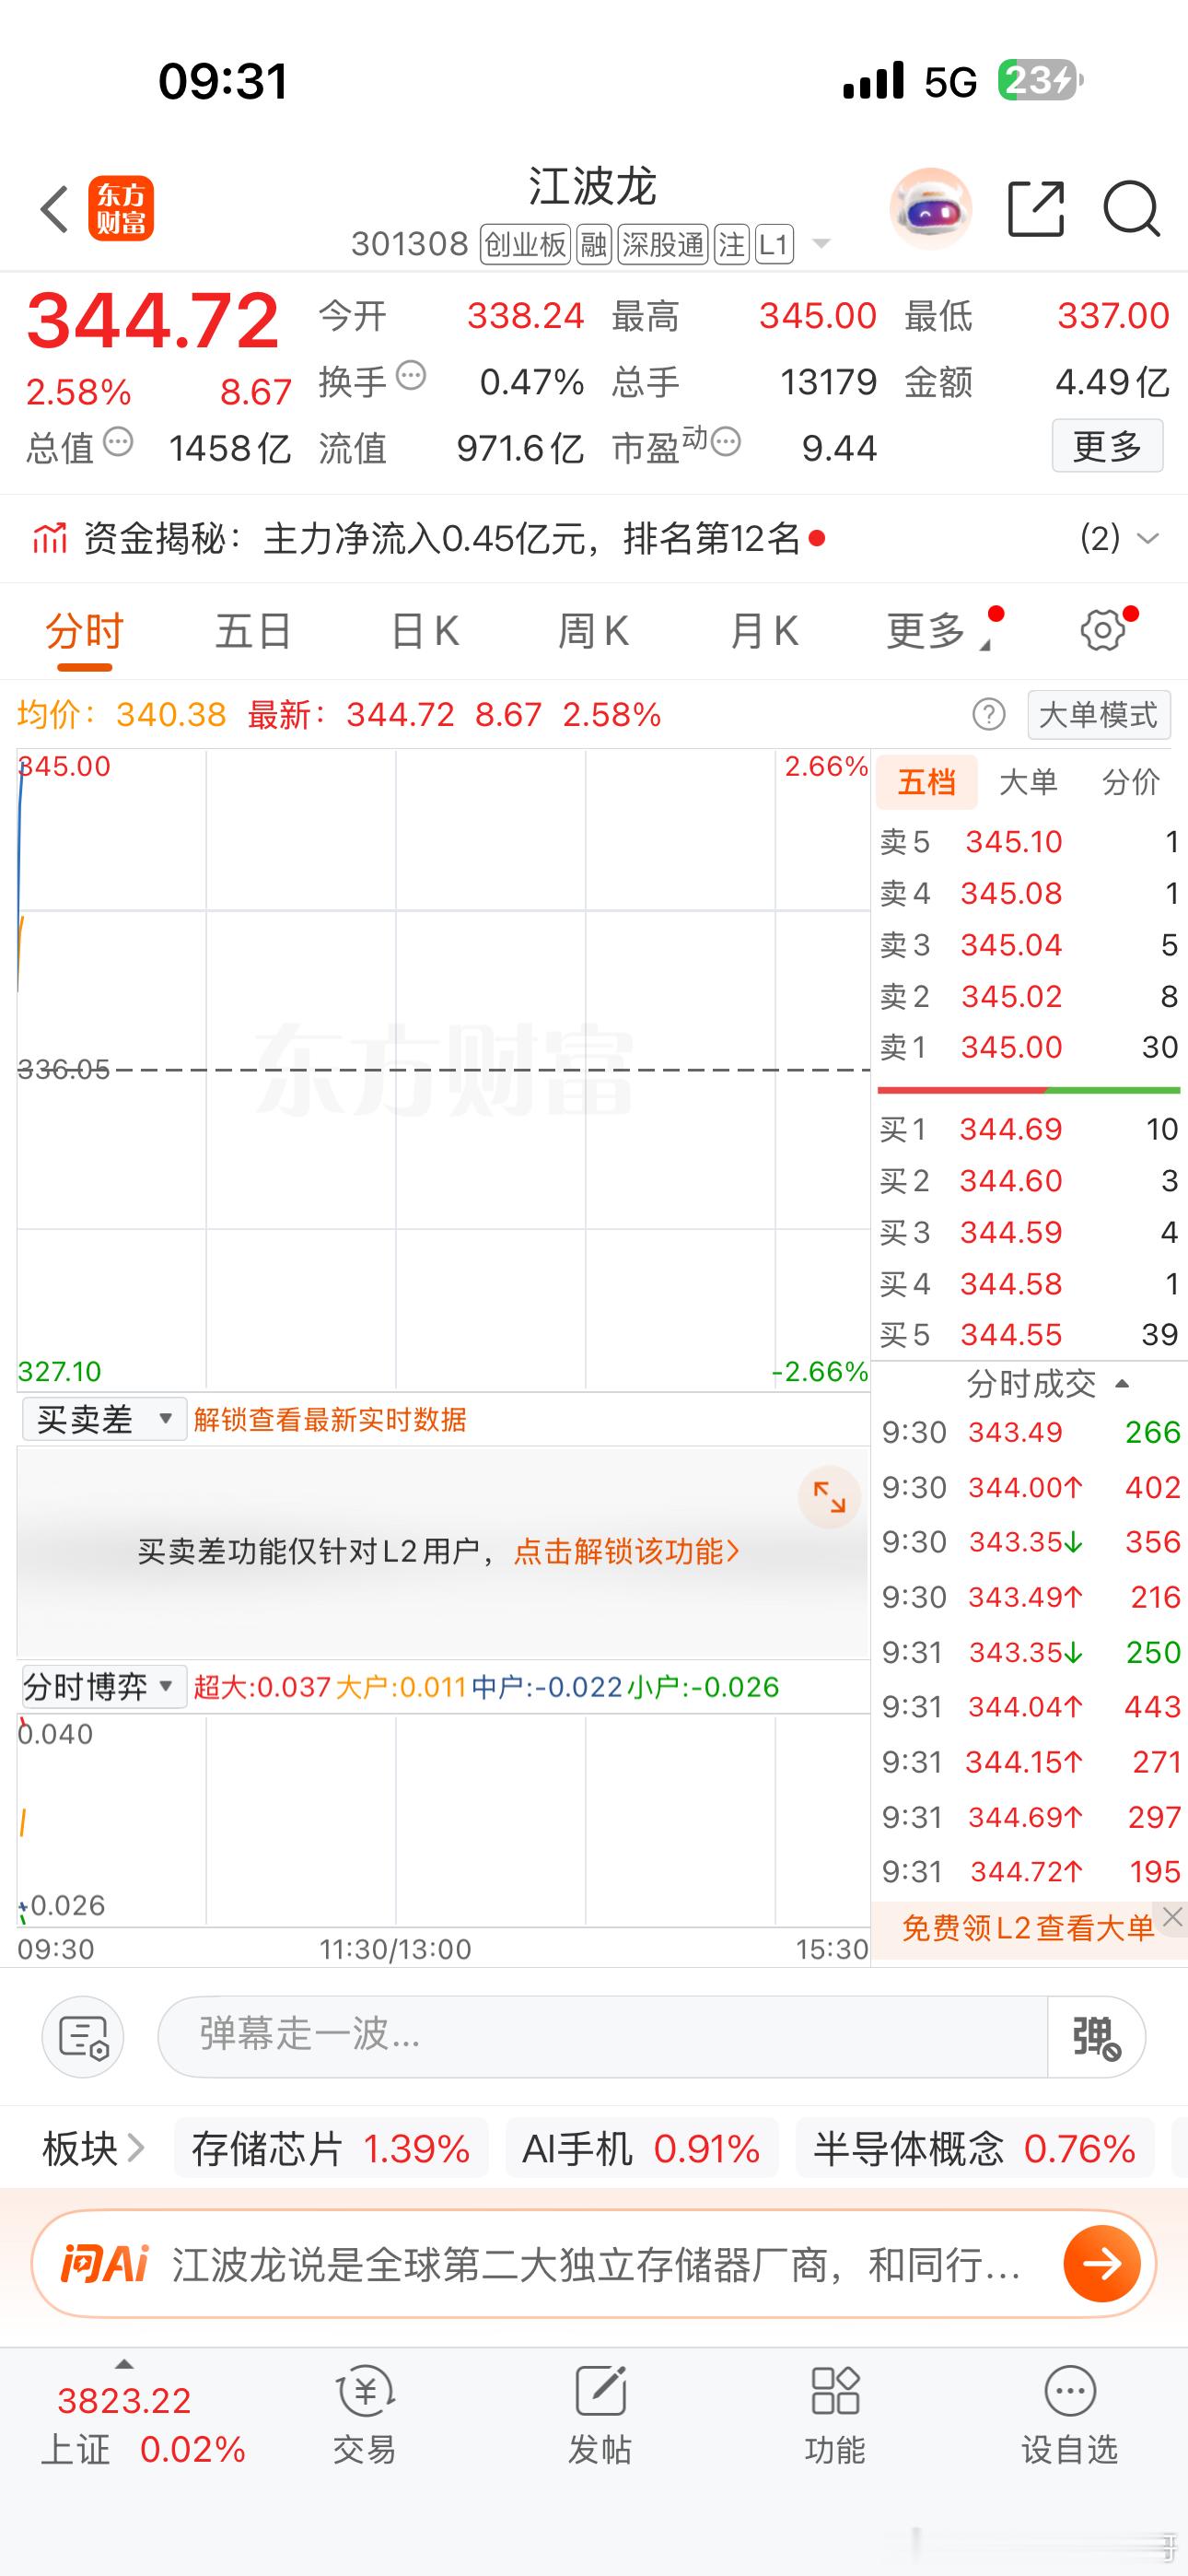Tap 设自选 add watchlist icon
This screenshot has width=1188, height=2576.
pos(1070,2391)
